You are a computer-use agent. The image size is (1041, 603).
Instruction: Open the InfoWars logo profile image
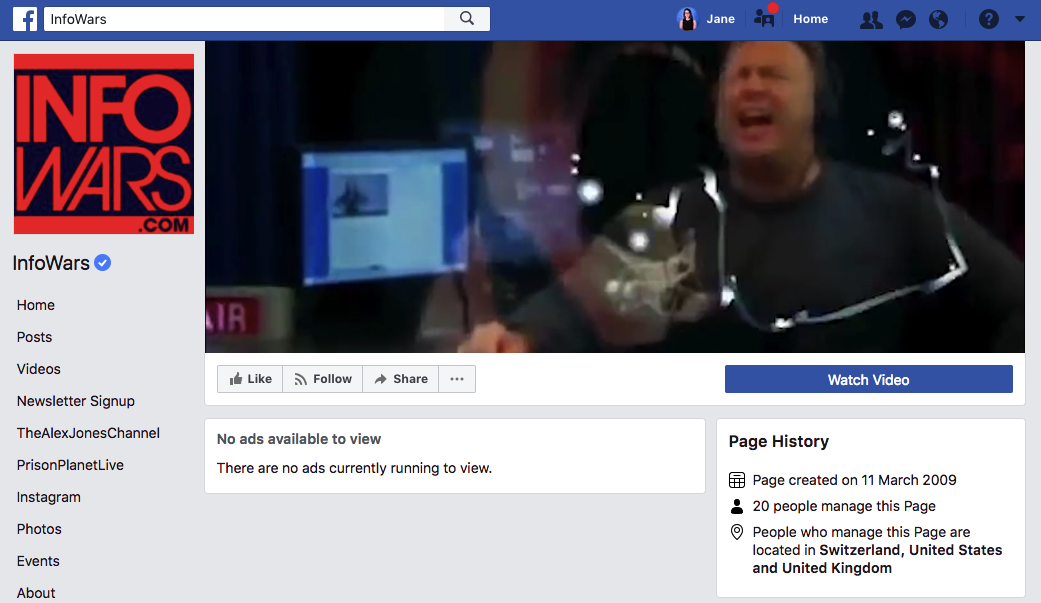[x=104, y=144]
